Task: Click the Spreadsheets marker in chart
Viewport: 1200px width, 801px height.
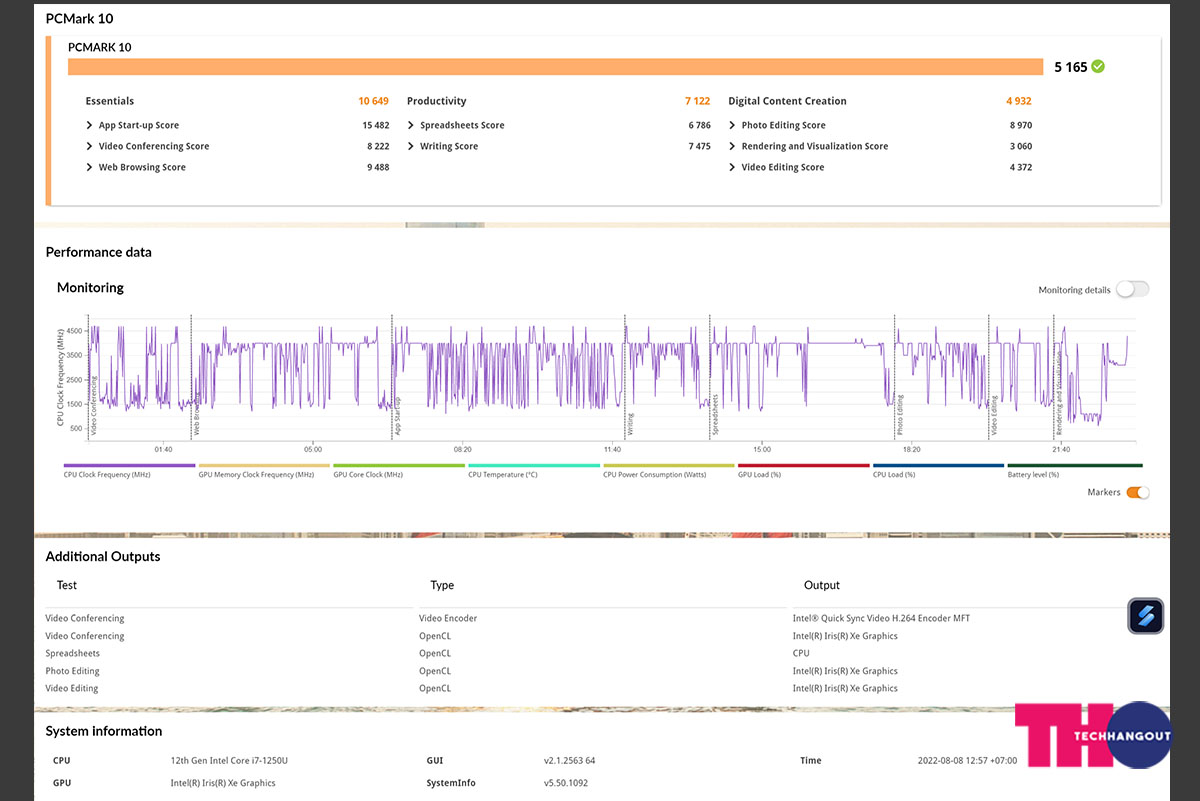Action: [715, 417]
